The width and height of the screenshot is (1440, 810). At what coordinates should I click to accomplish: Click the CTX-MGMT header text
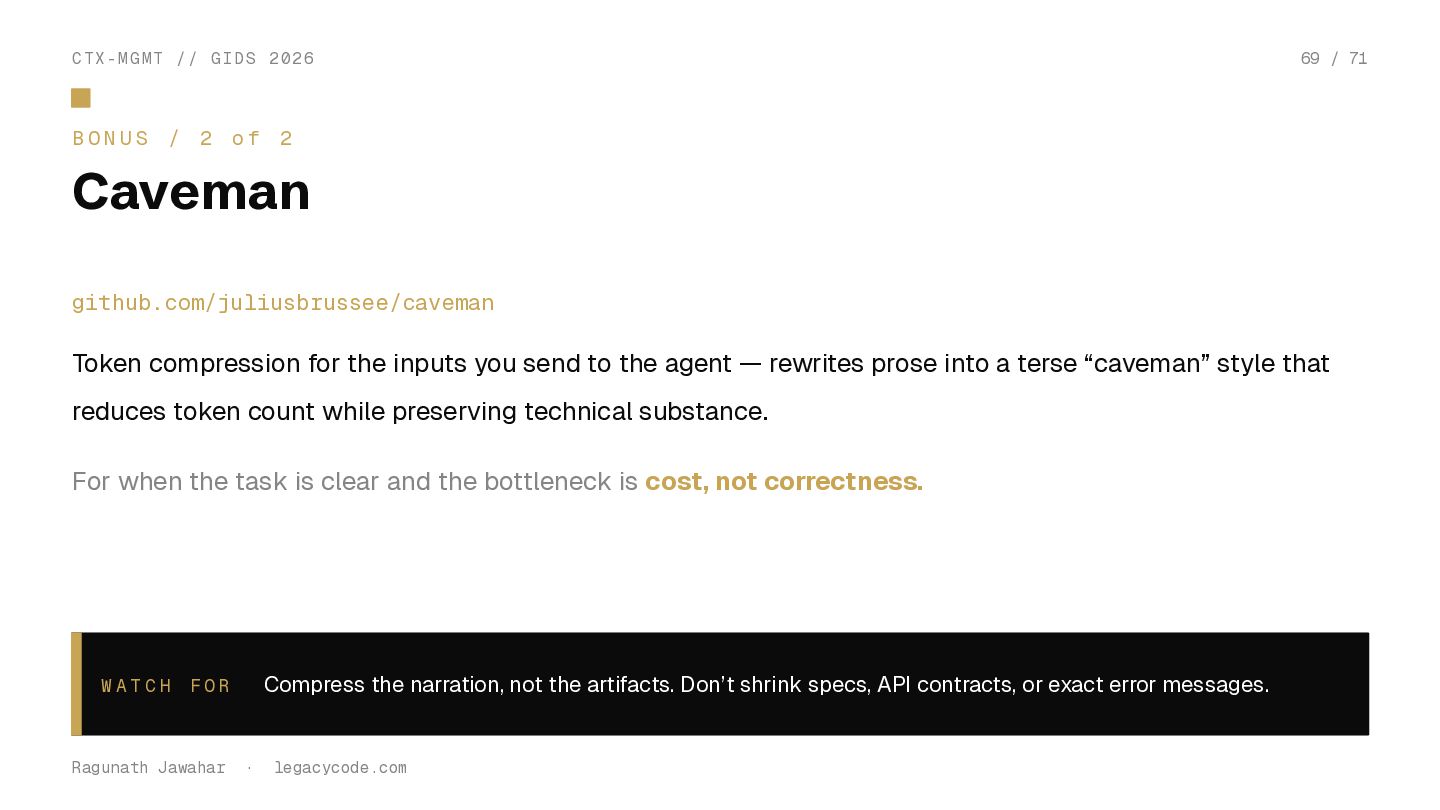click(118, 59)
